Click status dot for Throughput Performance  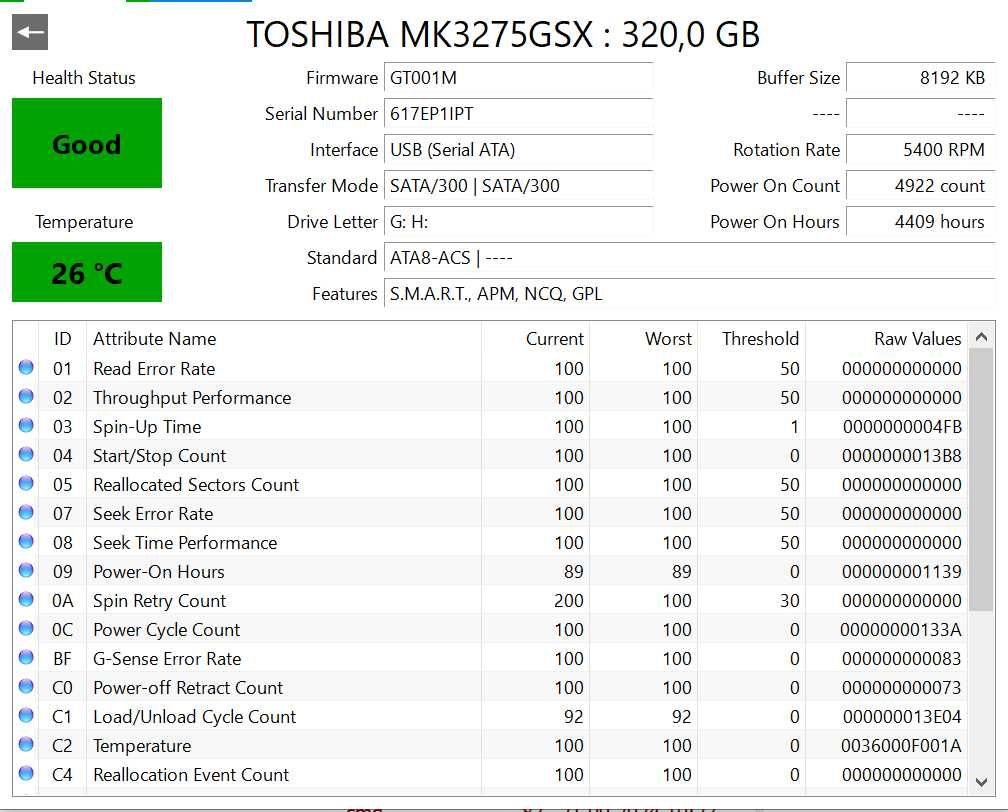click(26, 396)
